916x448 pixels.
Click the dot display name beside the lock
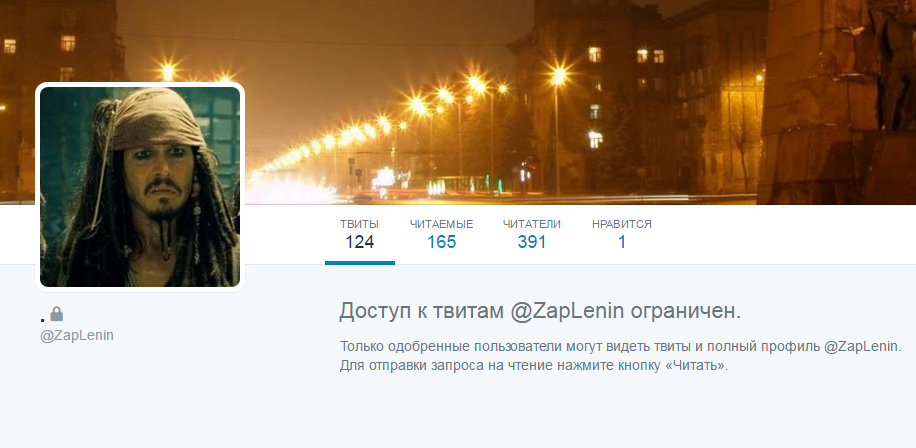(x=43, y=319)
